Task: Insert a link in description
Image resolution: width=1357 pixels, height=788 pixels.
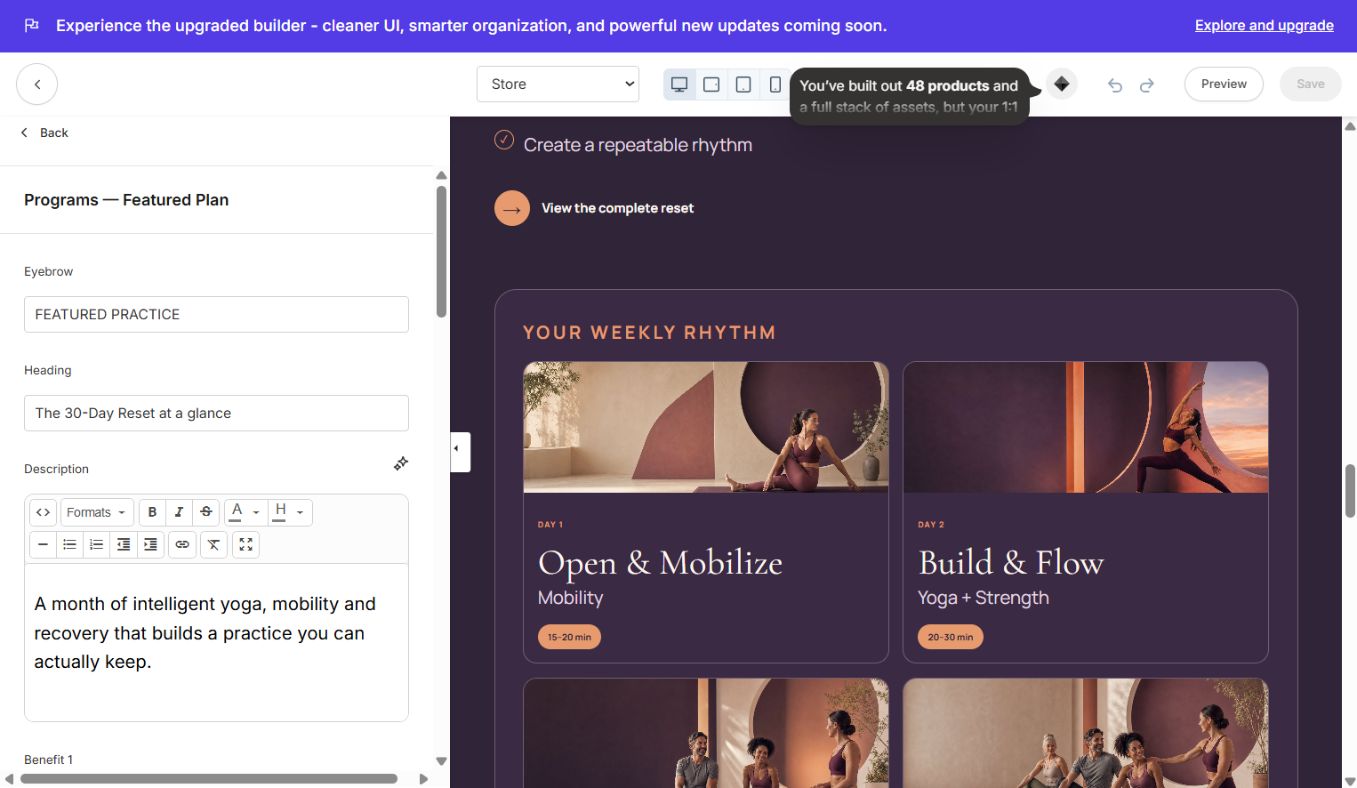Action: coord(182,545)
